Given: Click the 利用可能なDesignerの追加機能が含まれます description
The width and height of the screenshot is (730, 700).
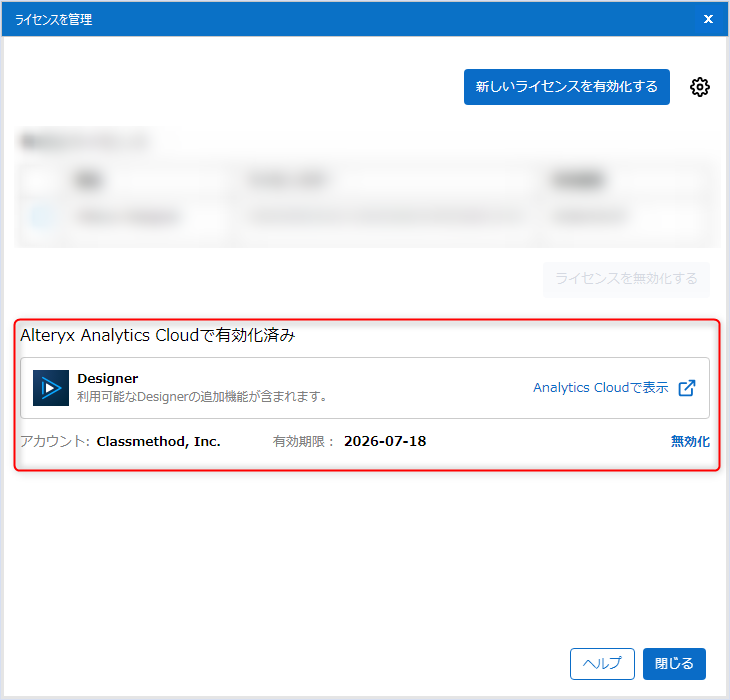Looking at the screenshot, I should pyautogui.click(x=202, y=397).
